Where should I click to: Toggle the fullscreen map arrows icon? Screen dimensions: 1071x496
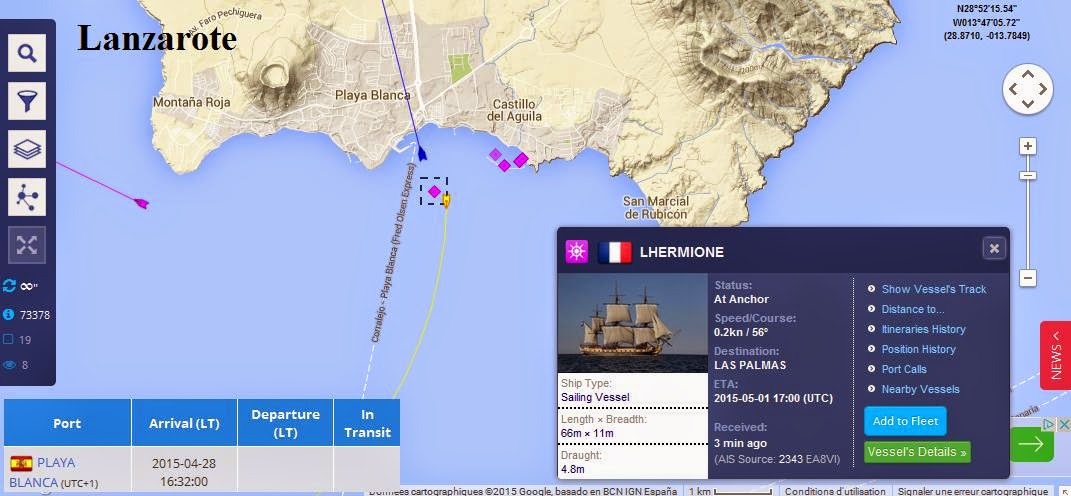tap(27, 245)
